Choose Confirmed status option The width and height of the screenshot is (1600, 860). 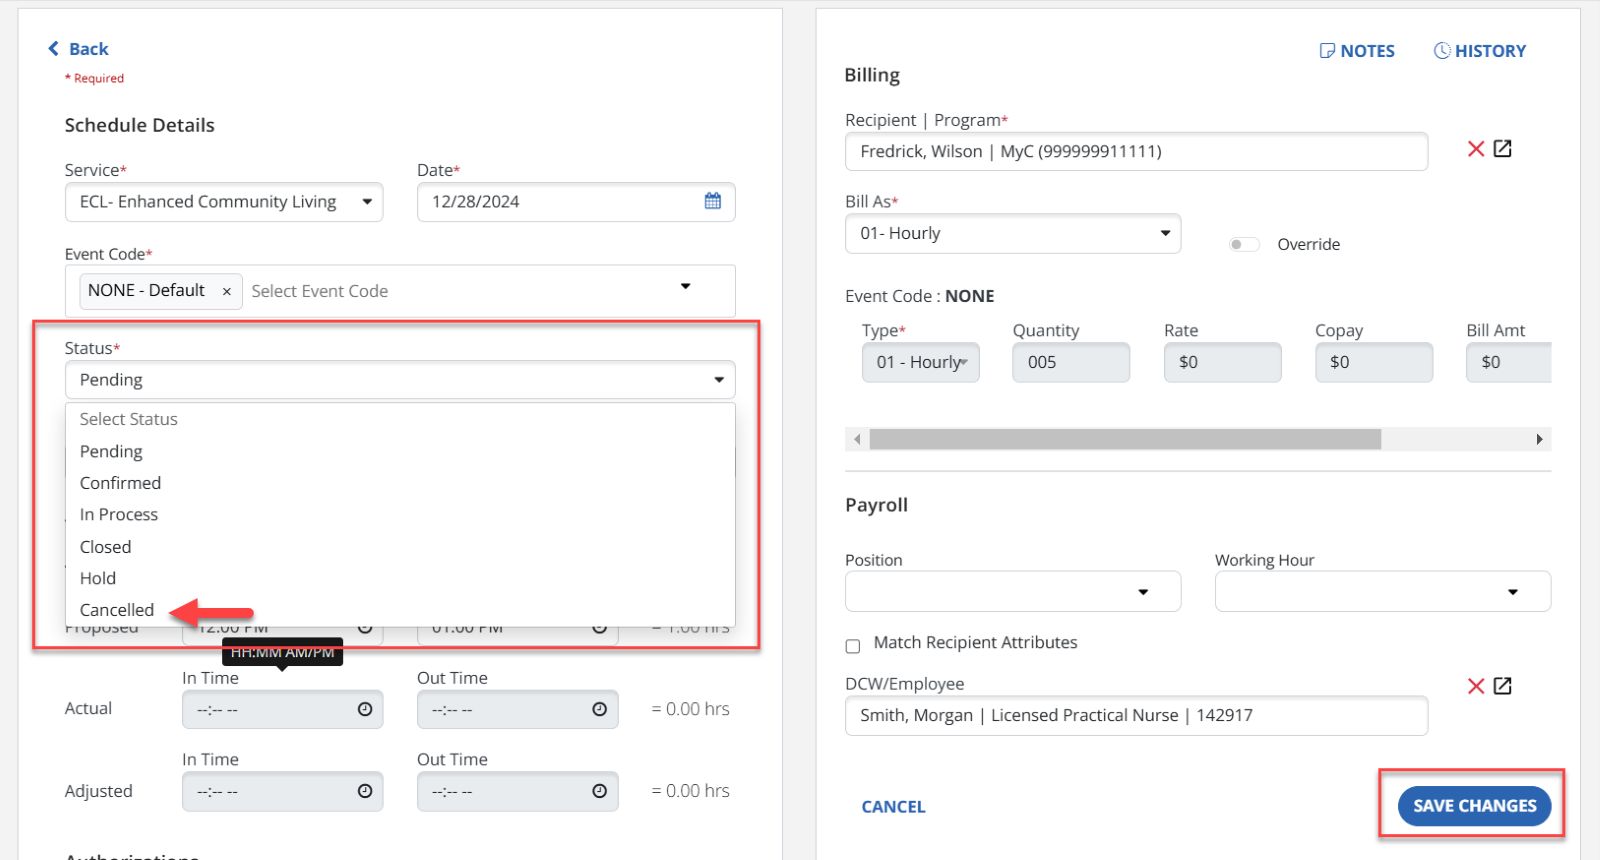click(120, 483)
